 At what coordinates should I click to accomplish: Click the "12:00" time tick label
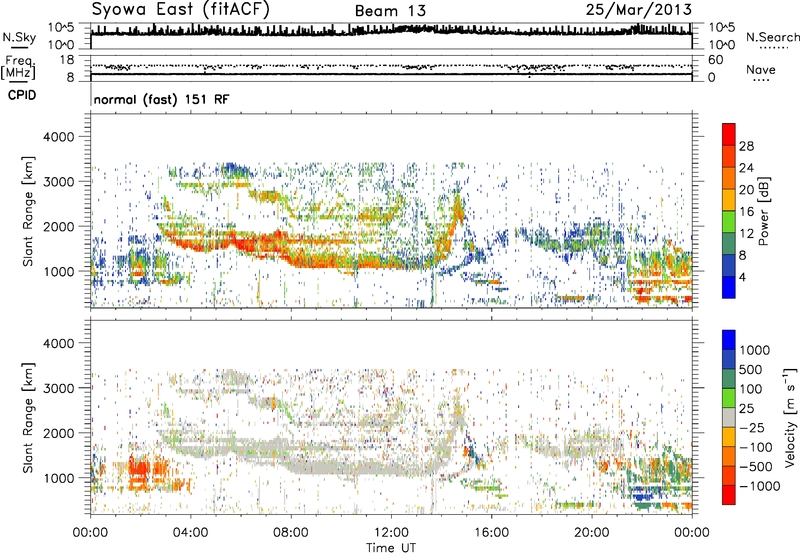click(391, 533)
